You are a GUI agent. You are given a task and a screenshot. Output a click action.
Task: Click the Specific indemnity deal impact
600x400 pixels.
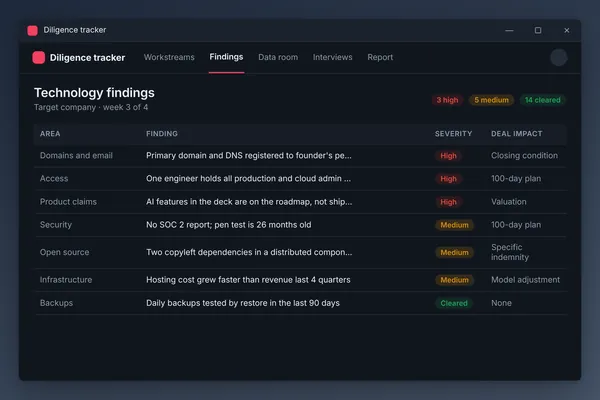(510, 252)
